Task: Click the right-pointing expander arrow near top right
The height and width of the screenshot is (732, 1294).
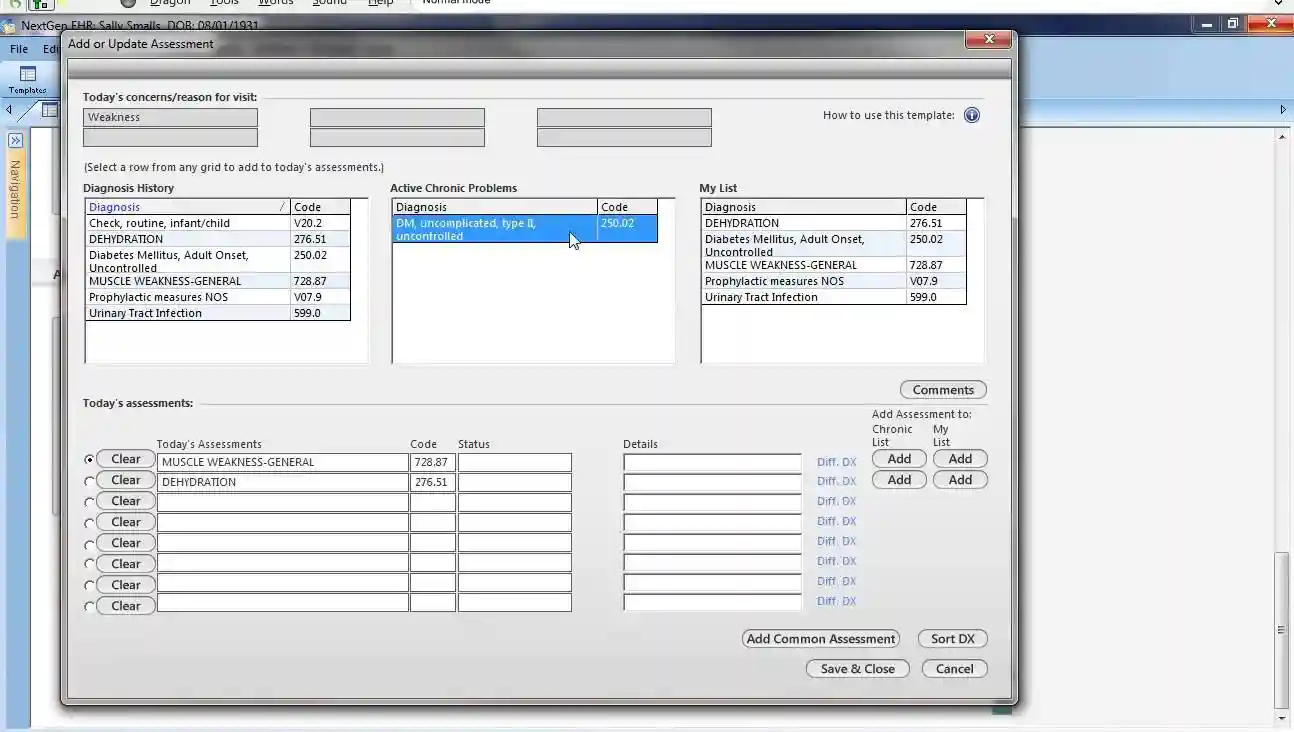Action: click(x=1284, y=111)
